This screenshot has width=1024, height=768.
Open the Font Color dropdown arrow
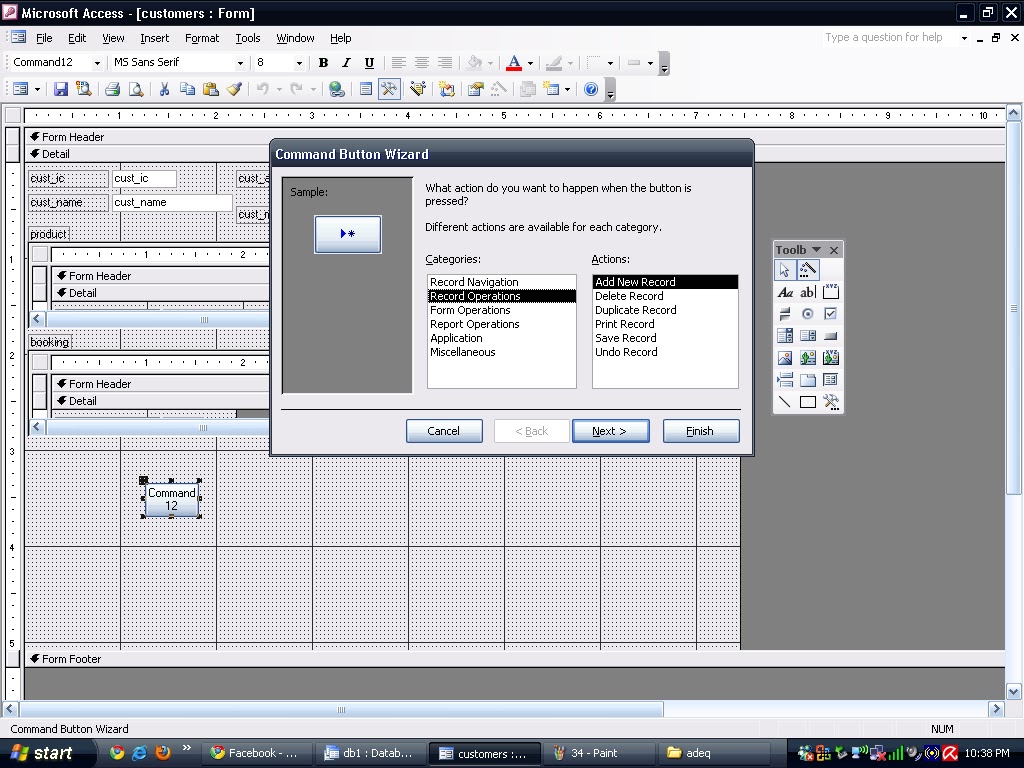tap(530, 63)
